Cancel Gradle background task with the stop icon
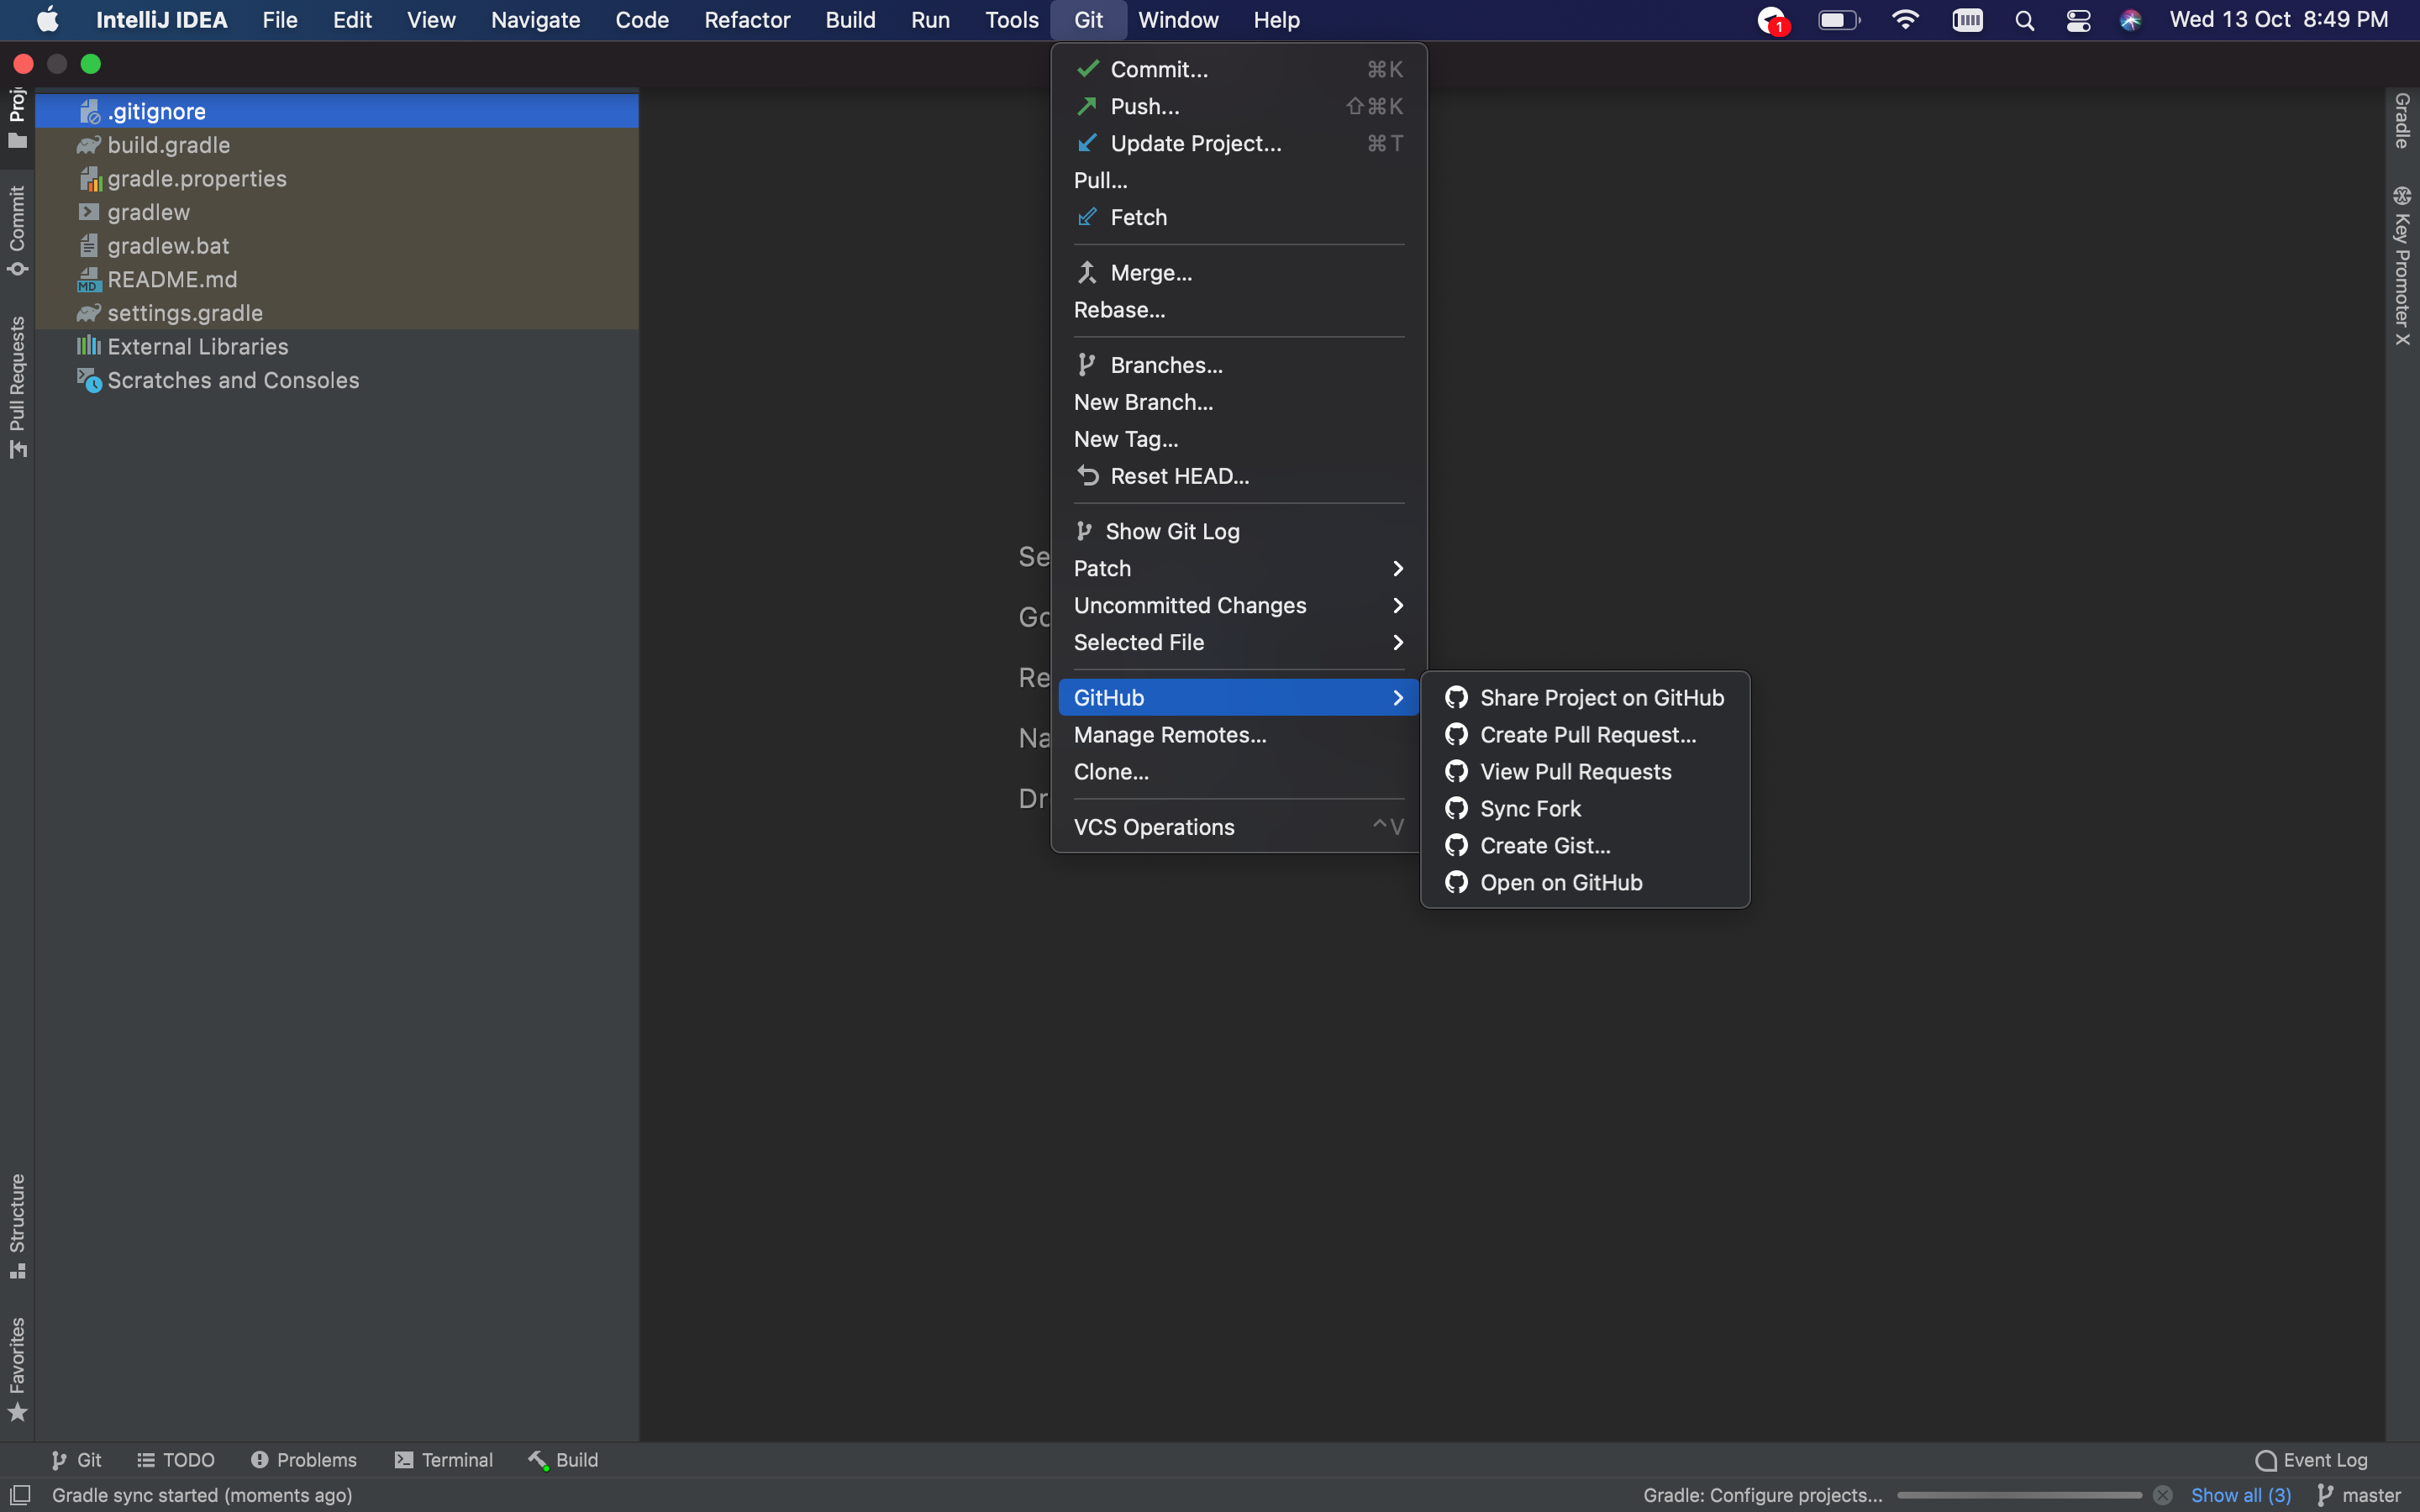Viewport: 2420px width, 1512px height. (2162, 1495)
